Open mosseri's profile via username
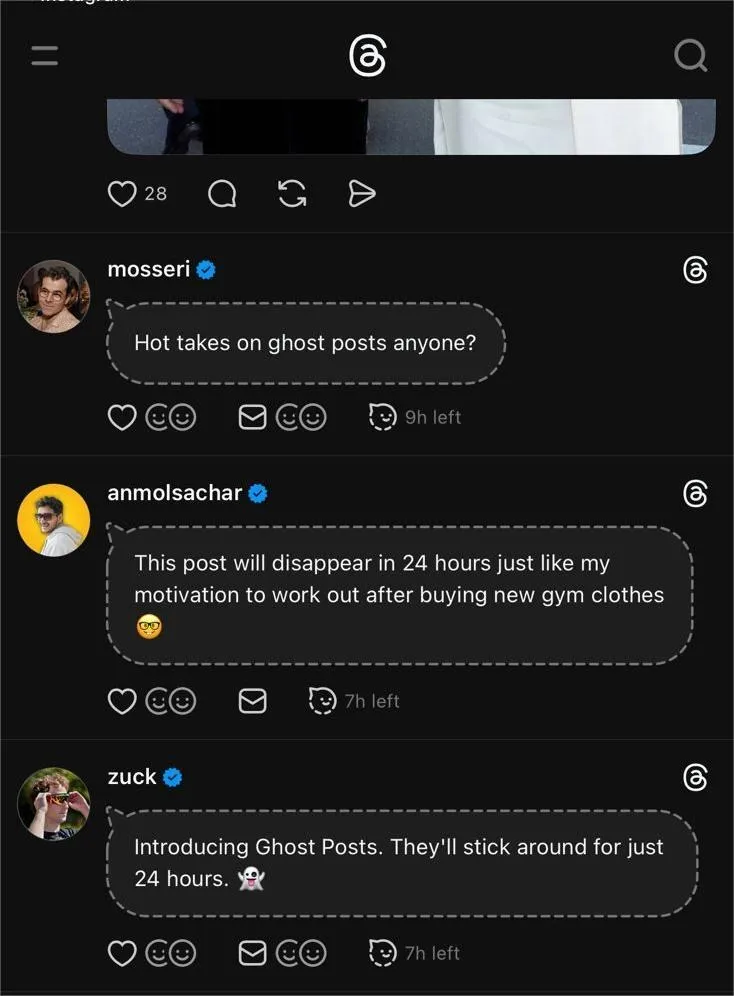Viewport: 734px width, 996px height. click(x=148, y=269)
